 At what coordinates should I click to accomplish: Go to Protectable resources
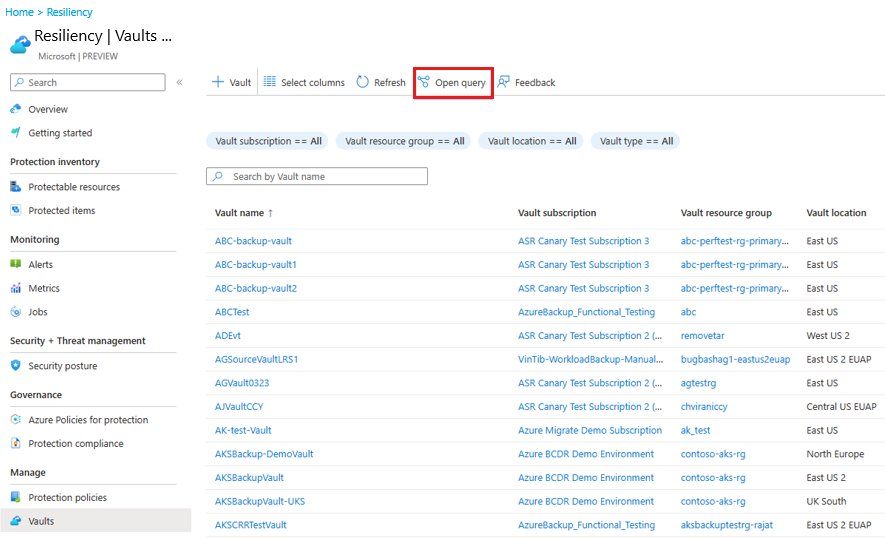tap(74, 187)
